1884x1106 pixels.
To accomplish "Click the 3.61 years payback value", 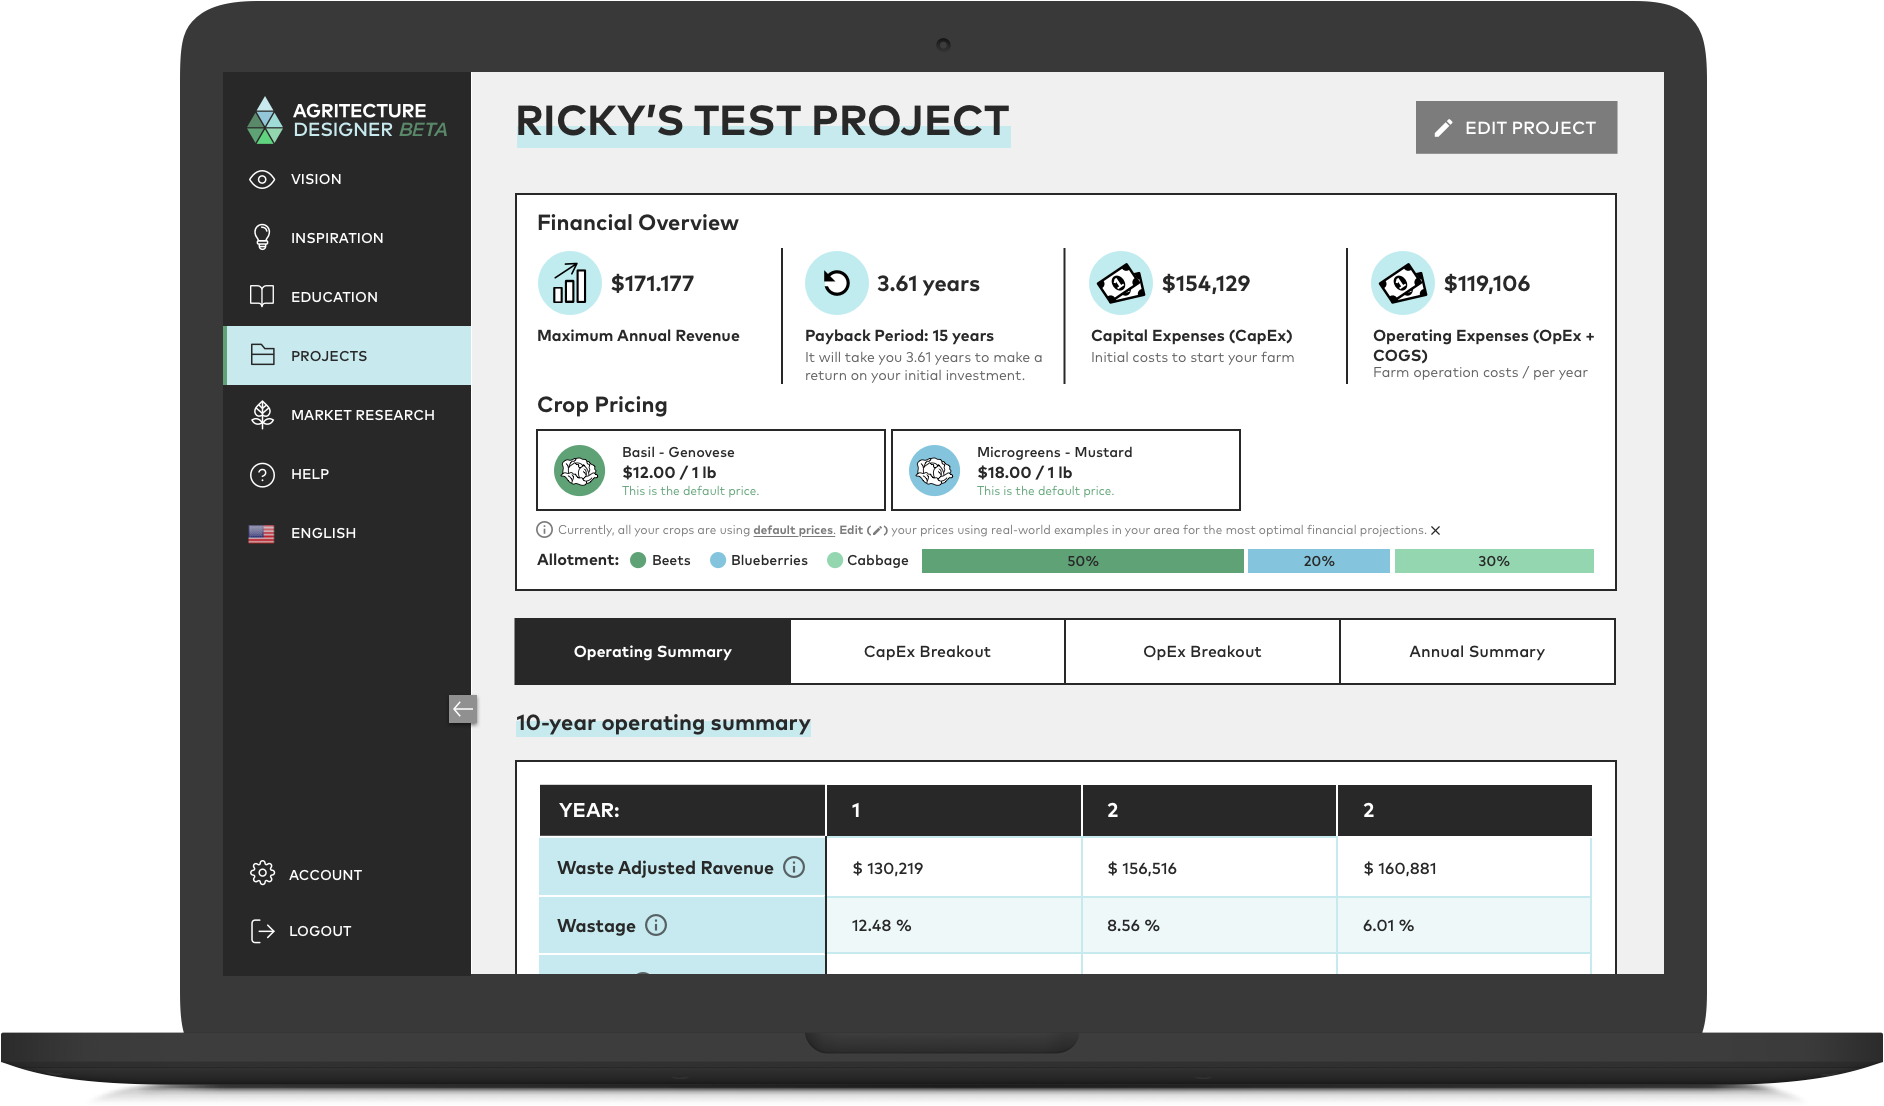I will 928,284.
